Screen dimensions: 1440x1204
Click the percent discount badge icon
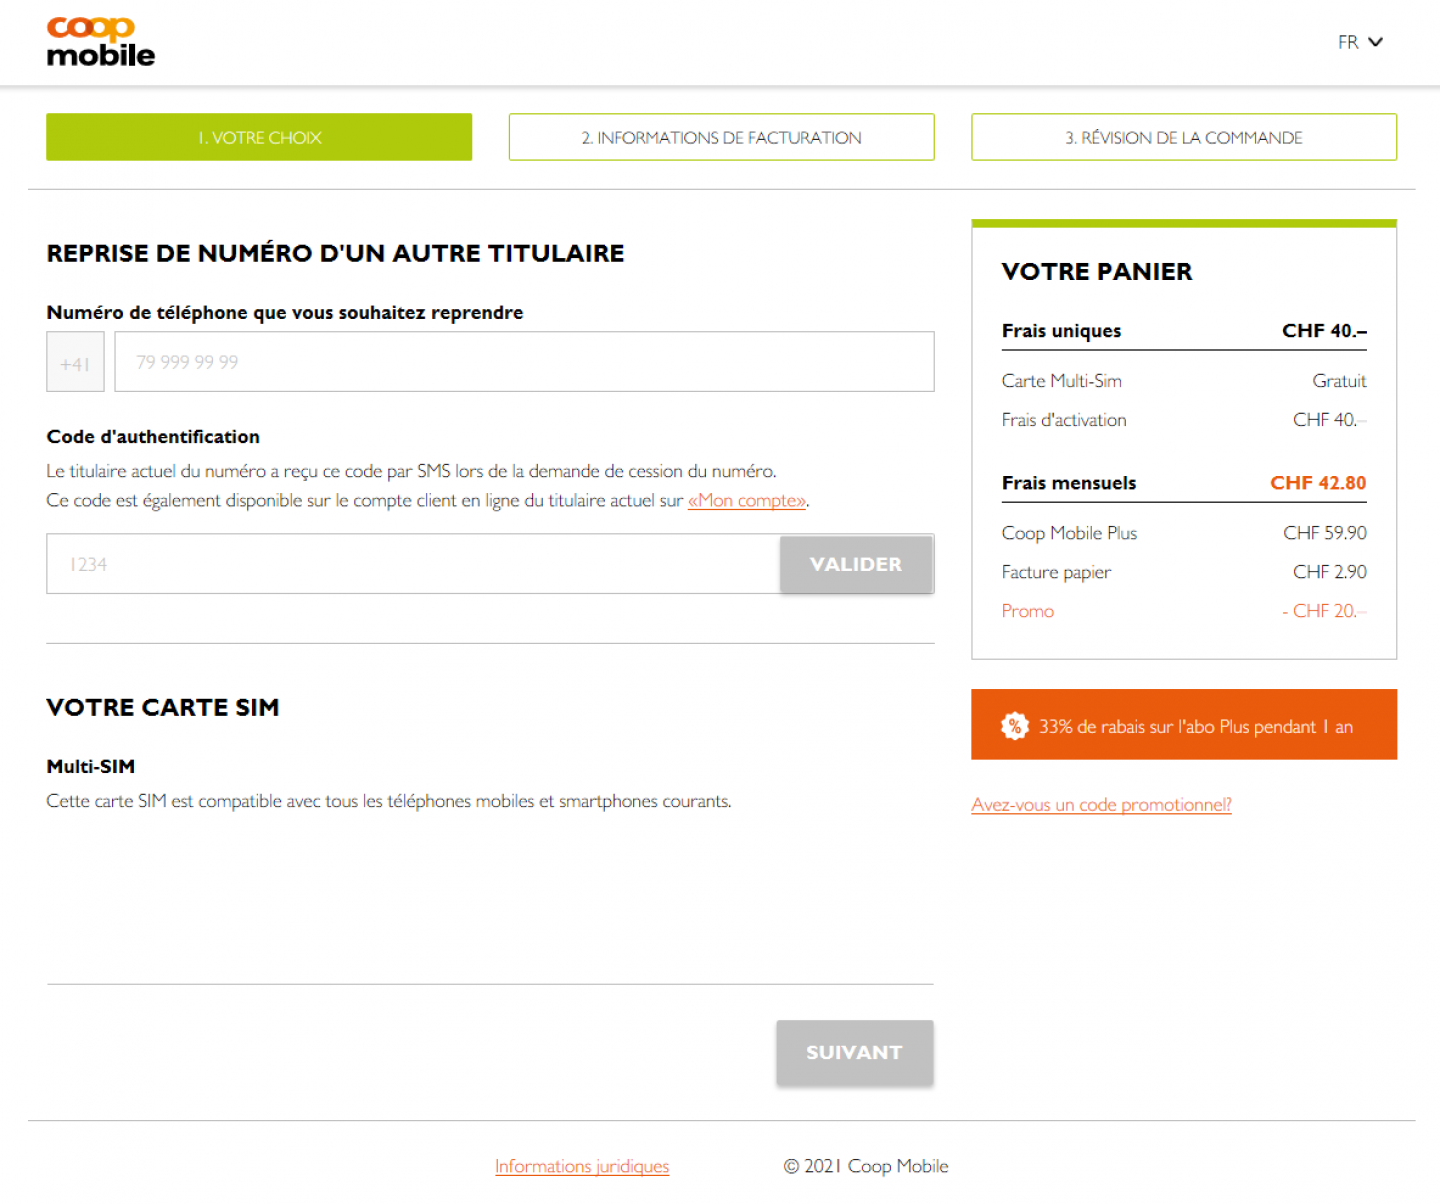[x=1015, y=726]
